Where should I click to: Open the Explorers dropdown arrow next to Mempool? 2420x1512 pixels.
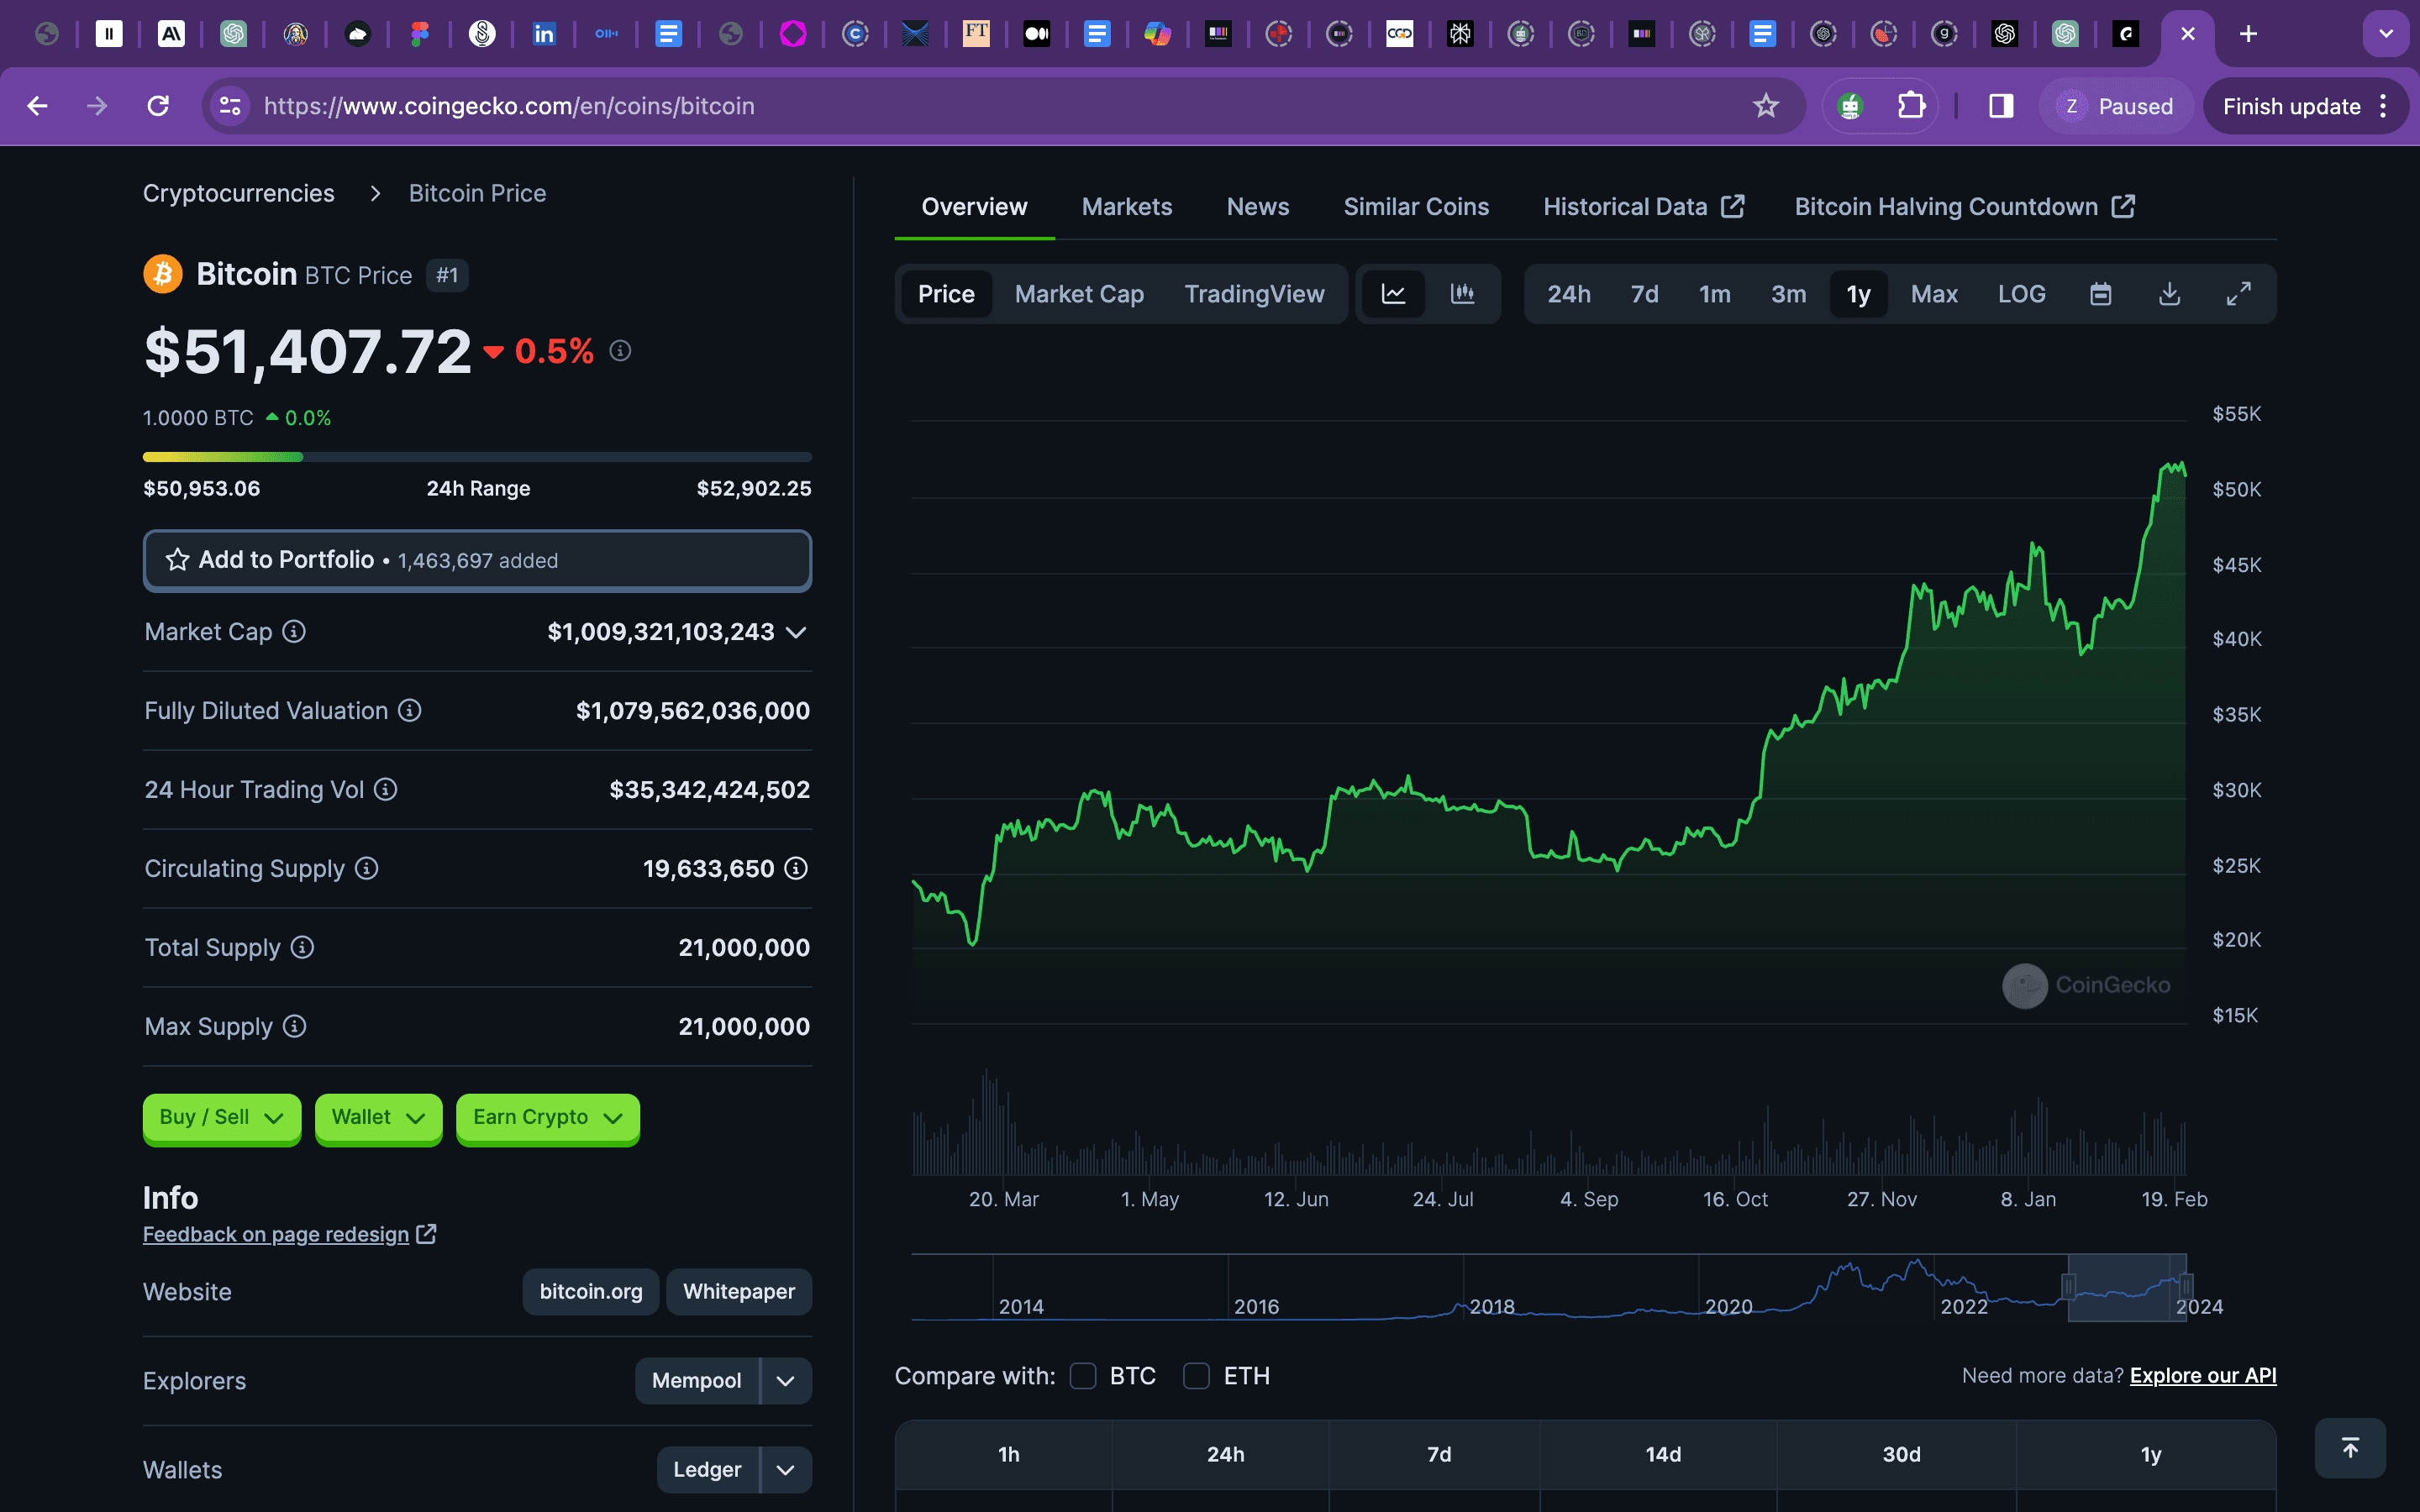[x=786, y=1381]
